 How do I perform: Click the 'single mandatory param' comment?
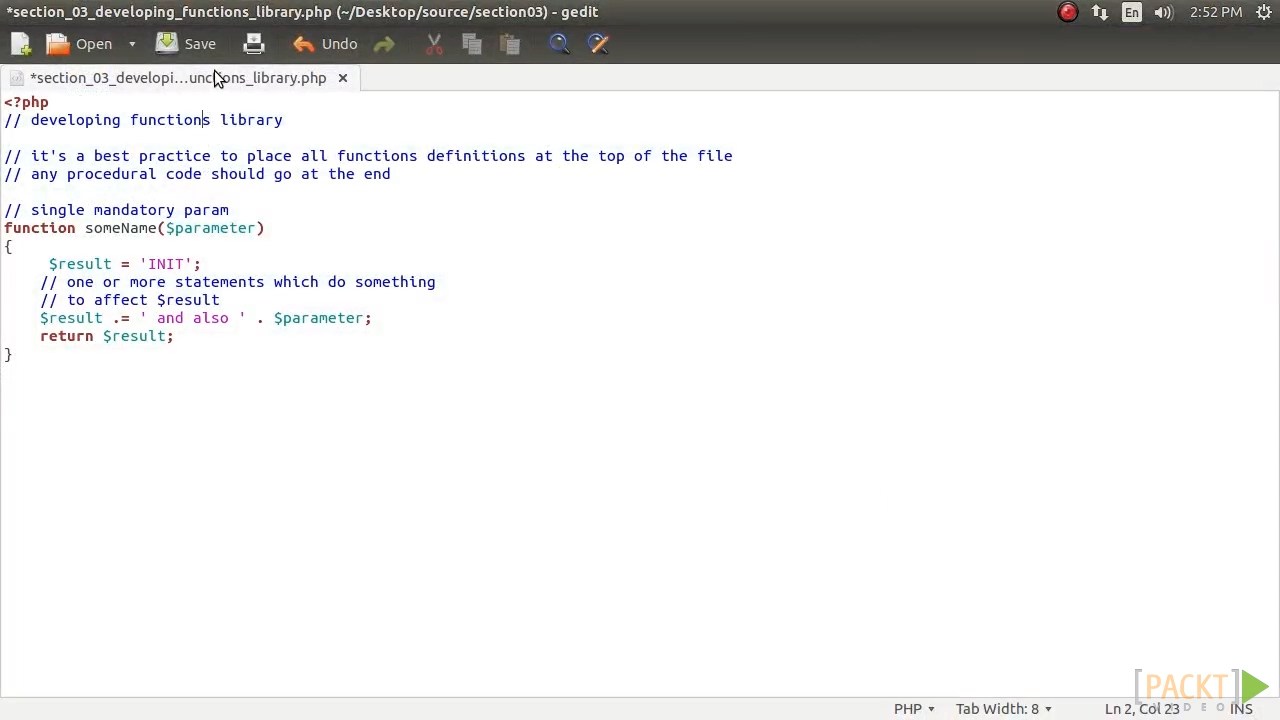[116, 210]
